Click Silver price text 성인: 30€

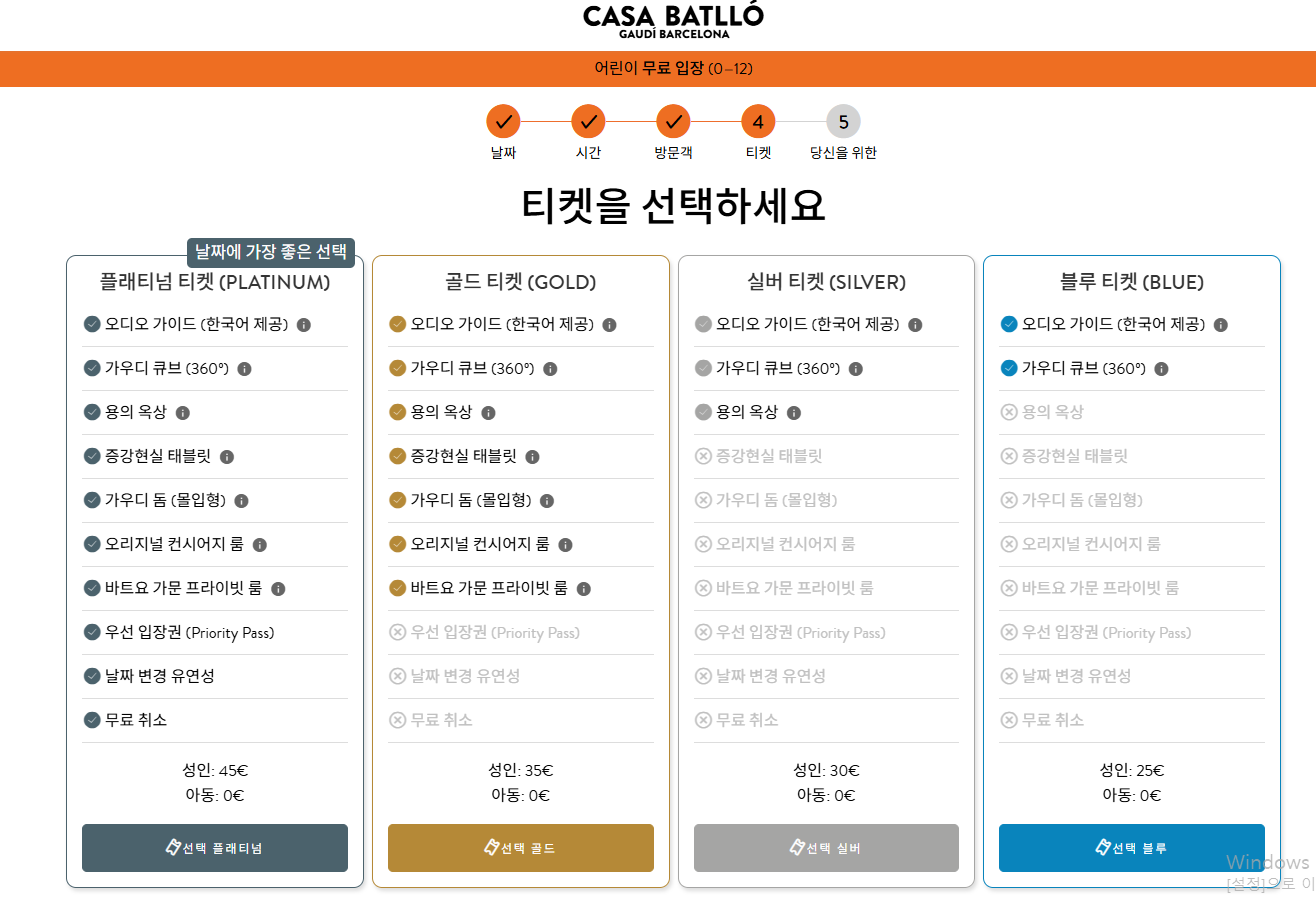coord(826,770)
